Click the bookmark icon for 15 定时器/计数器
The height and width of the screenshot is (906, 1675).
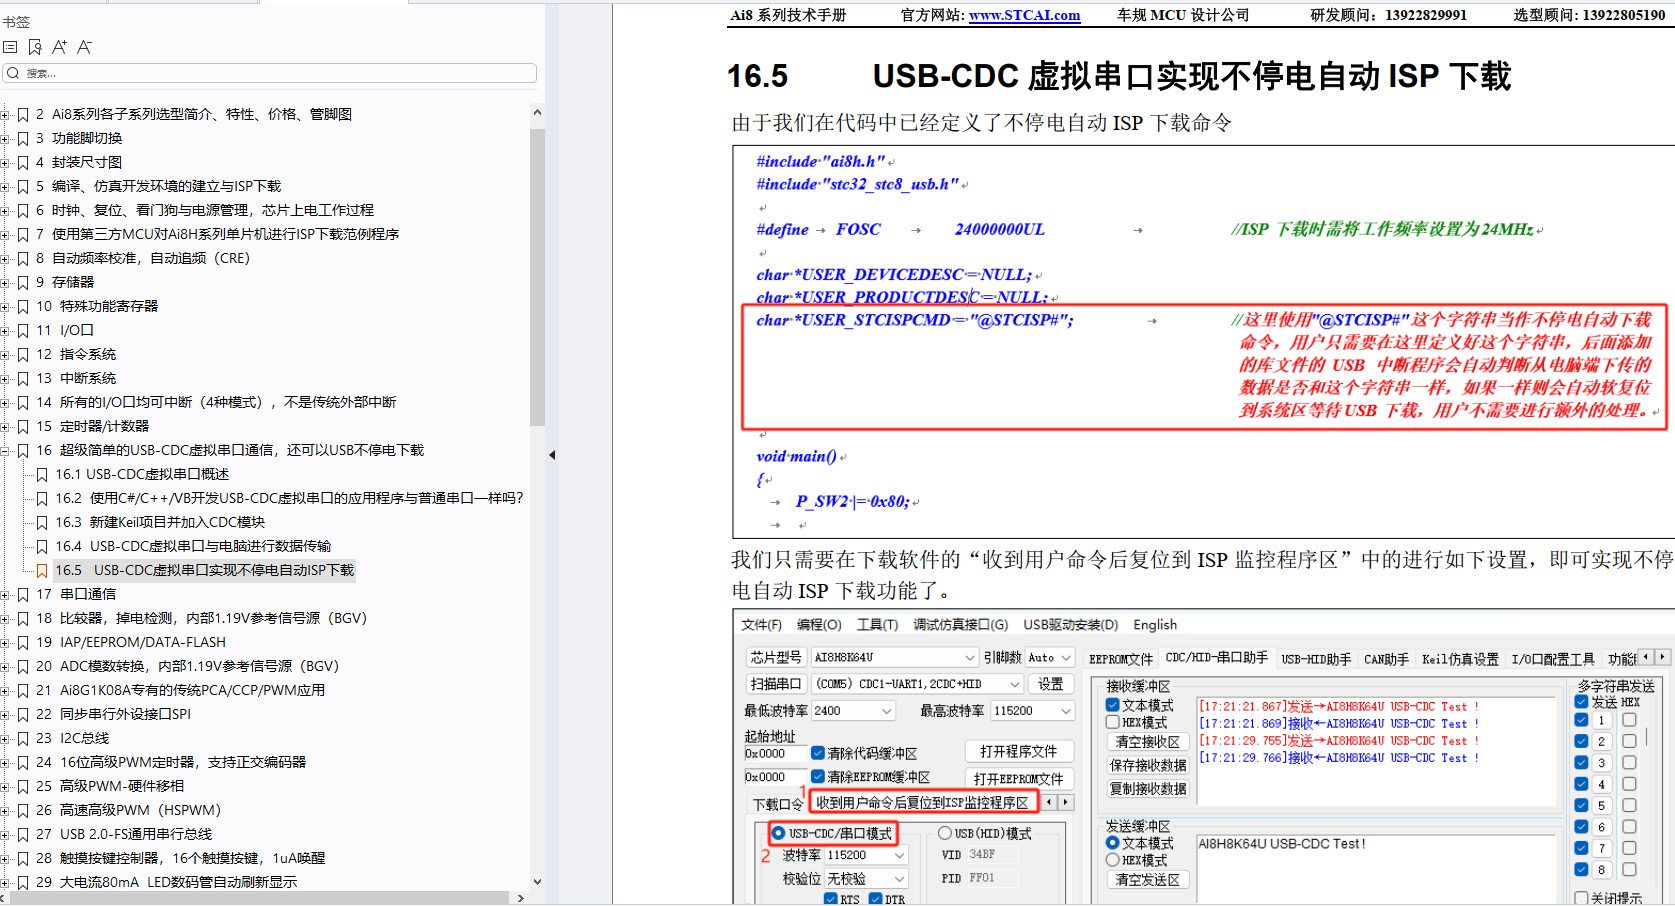[x=23, y=426]
